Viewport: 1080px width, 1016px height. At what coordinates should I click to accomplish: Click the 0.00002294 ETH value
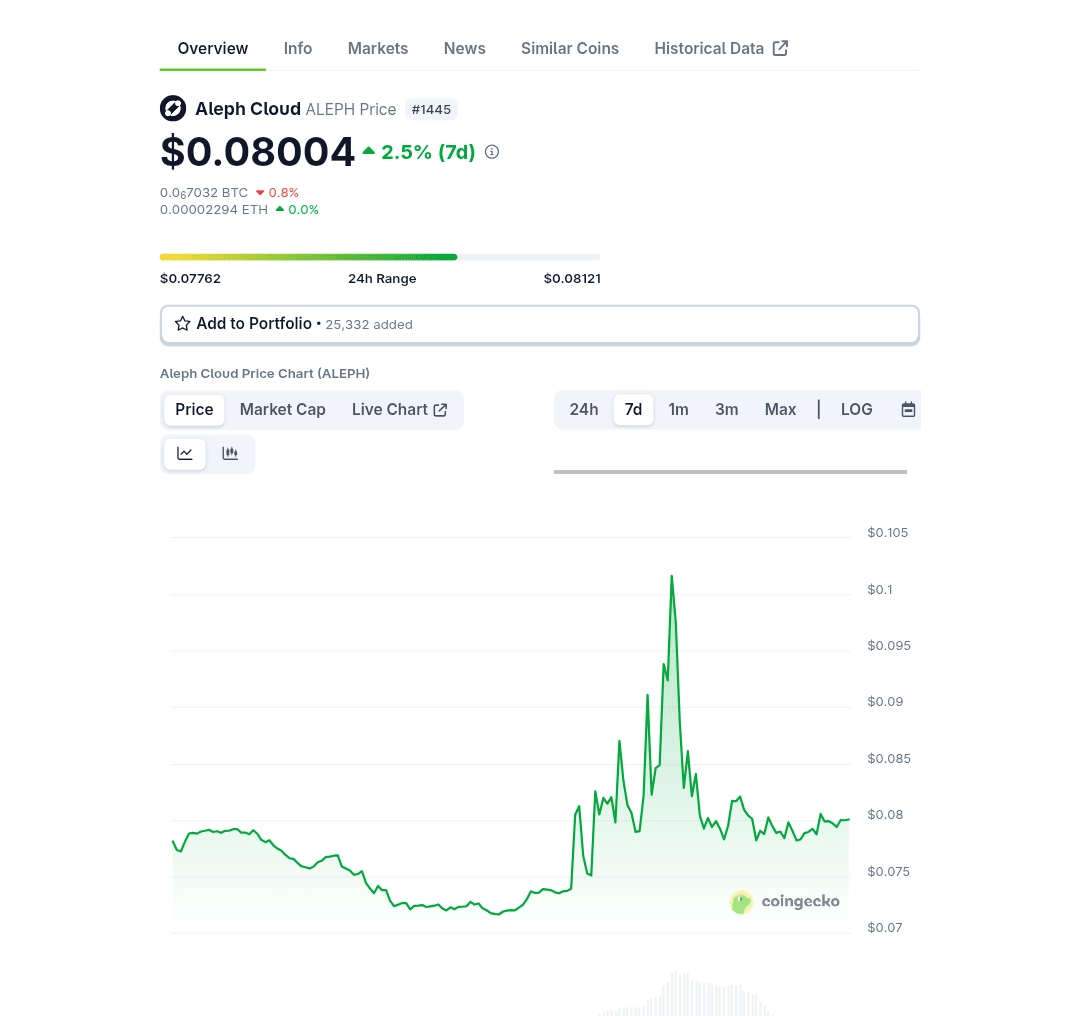(214, 209)
